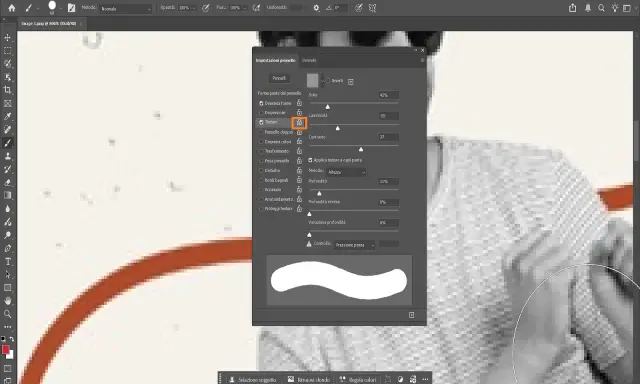The width and height of the screenshot is (640, 384).
Task: Click Seleziona soggetto in contextual bar
Action: (x=253, y=380)
